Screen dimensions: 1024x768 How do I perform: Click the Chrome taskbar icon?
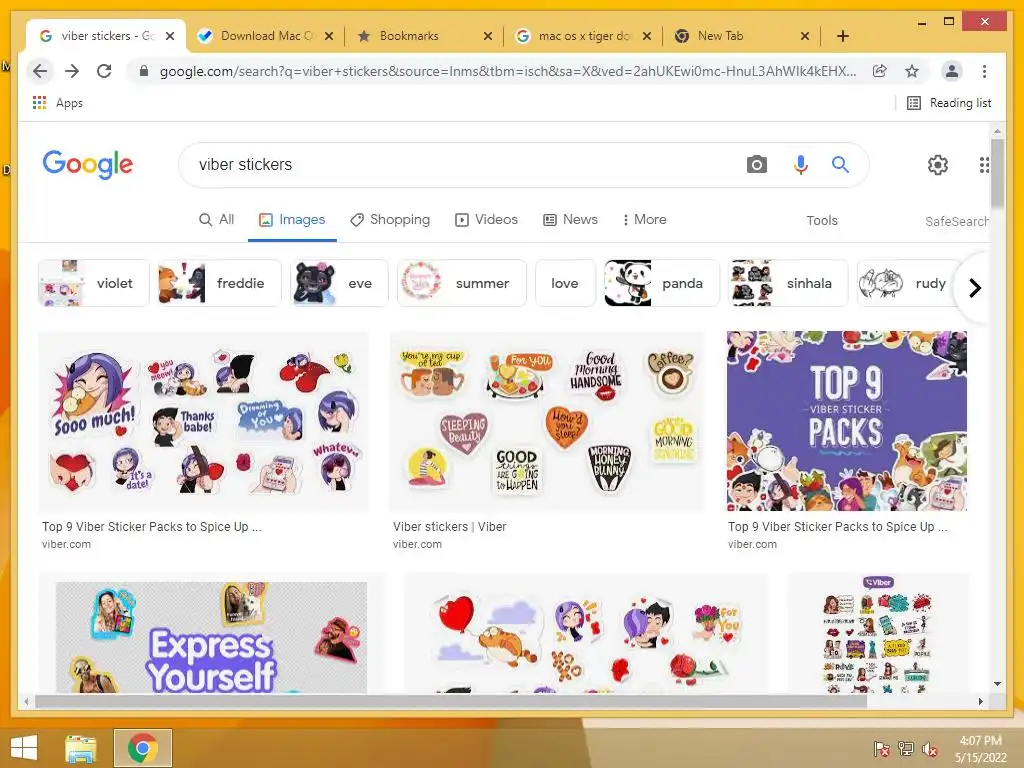pos(142,748)
